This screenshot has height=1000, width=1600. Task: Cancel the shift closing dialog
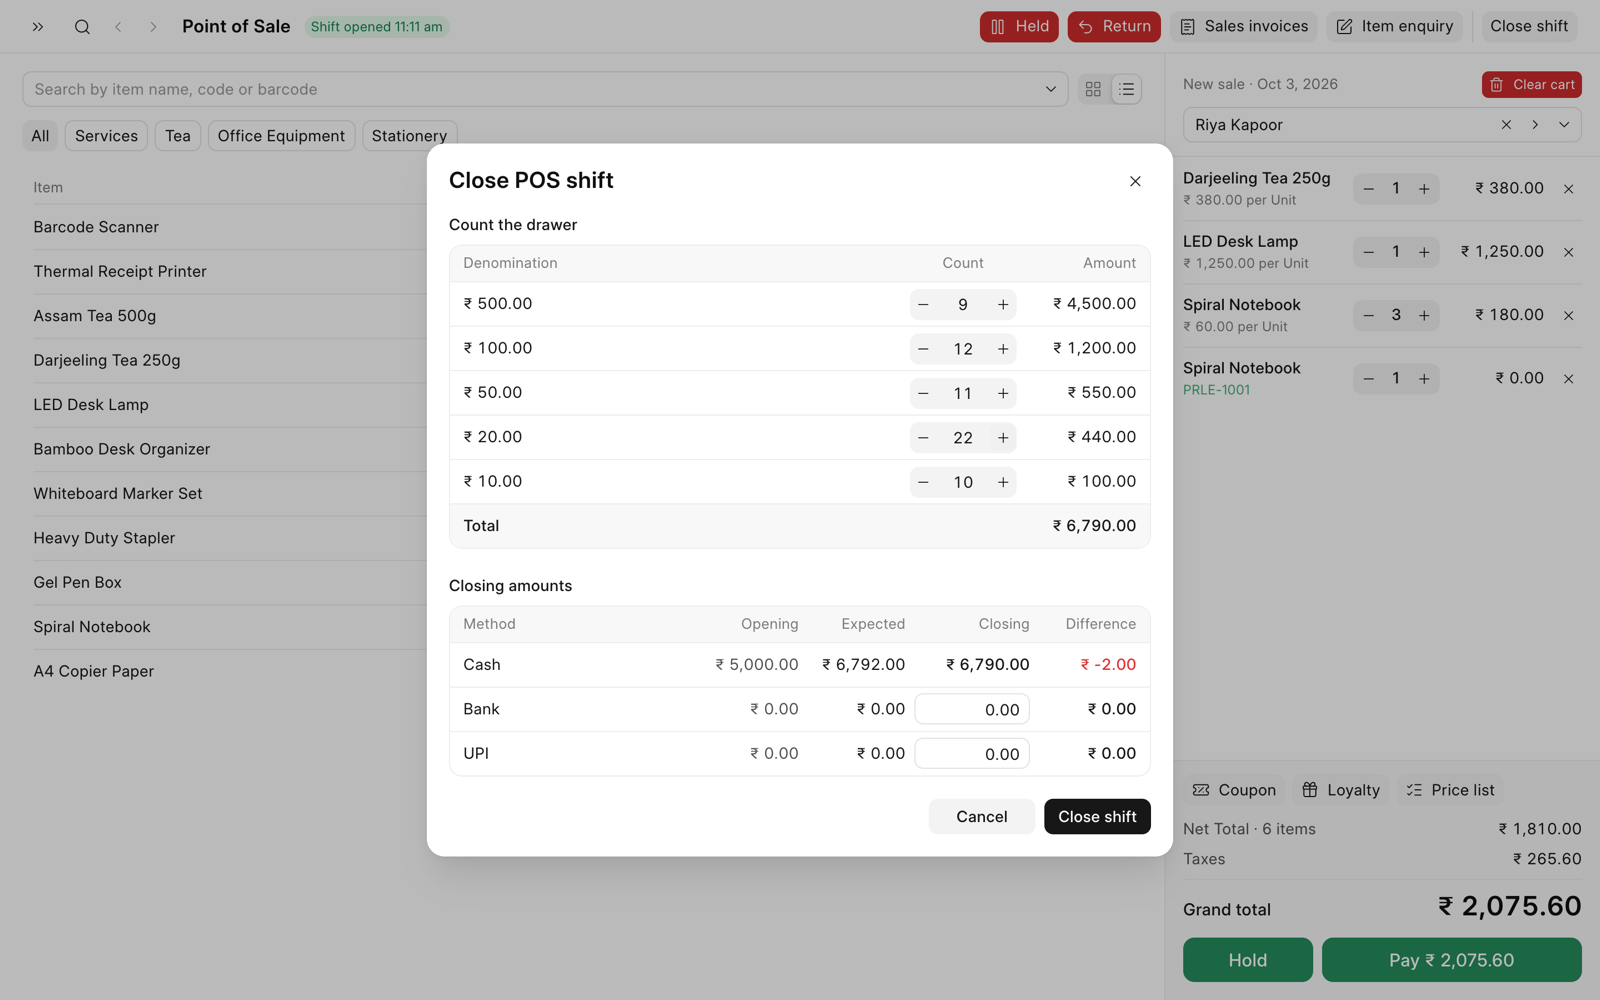[981, 817]
